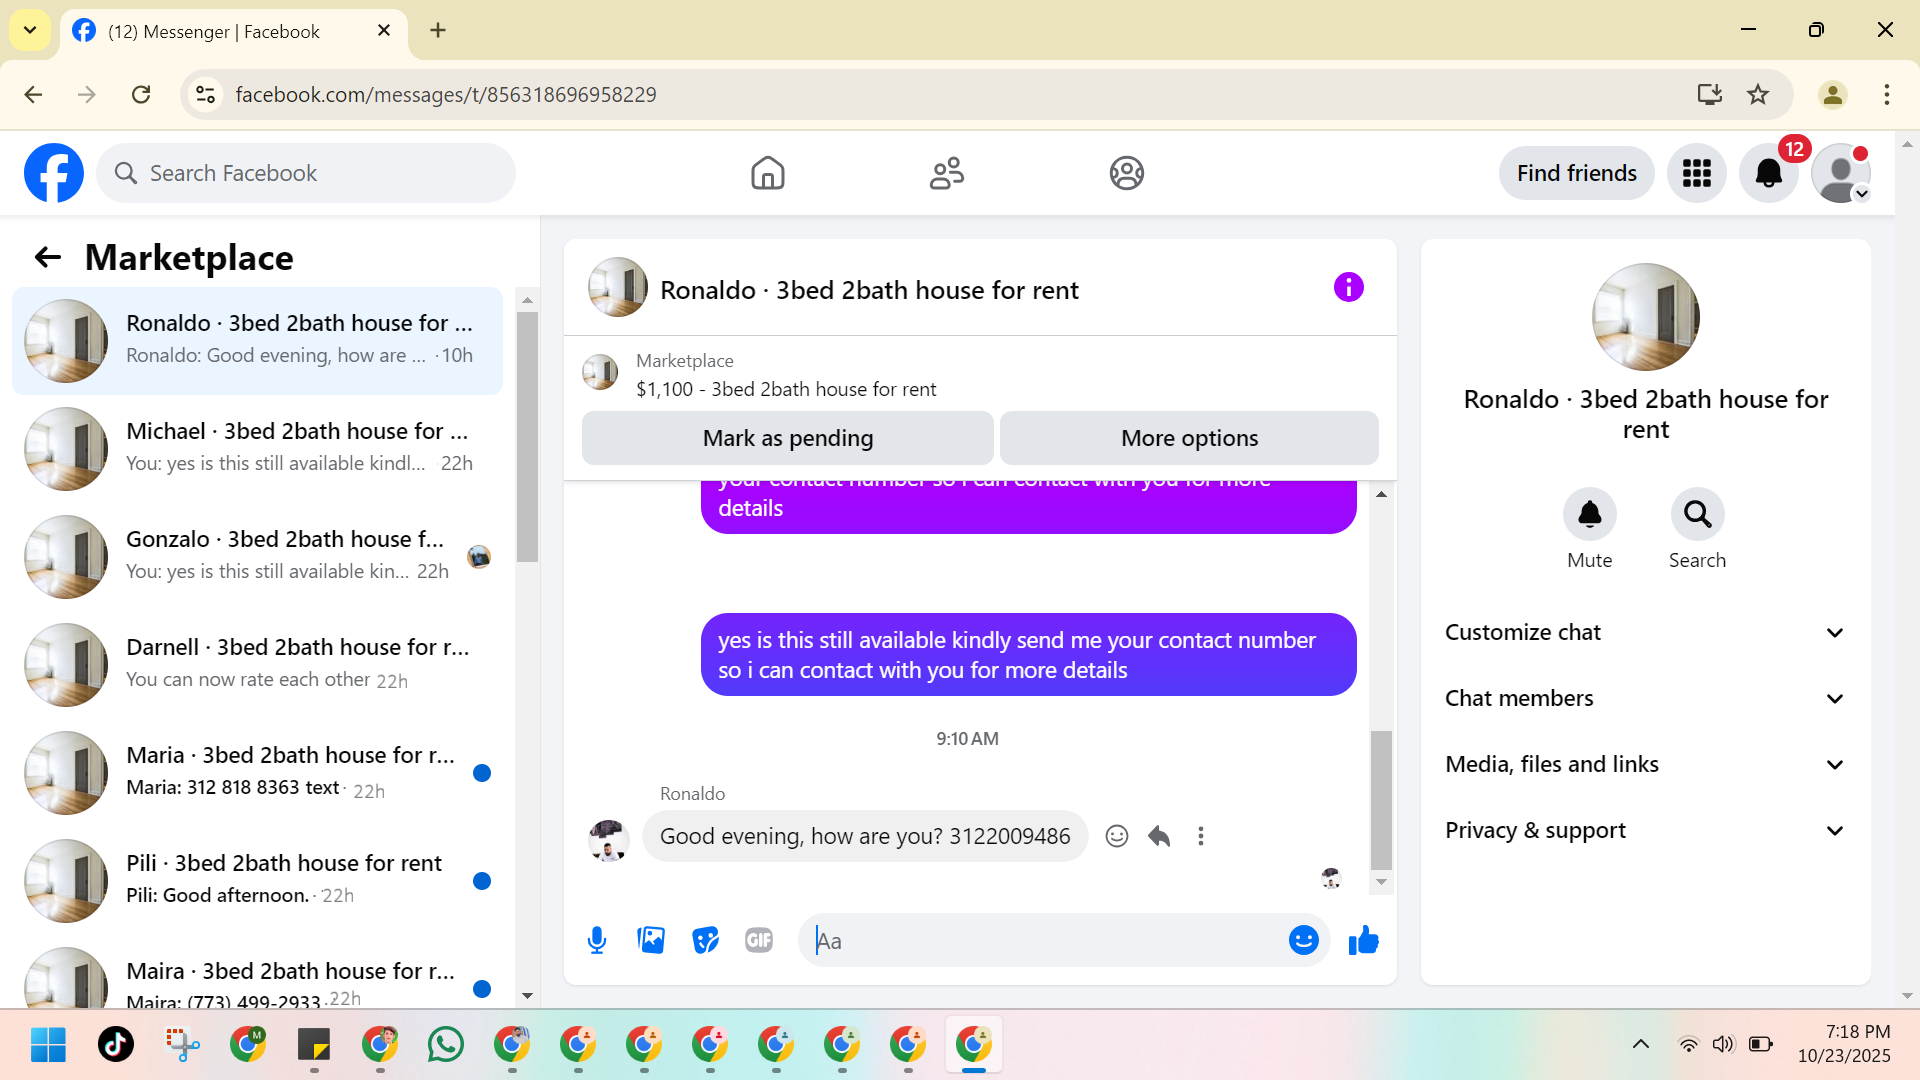Click Mark as pending button
The width and height of the screenshot is (1920, 1080).
pos(787,438)
